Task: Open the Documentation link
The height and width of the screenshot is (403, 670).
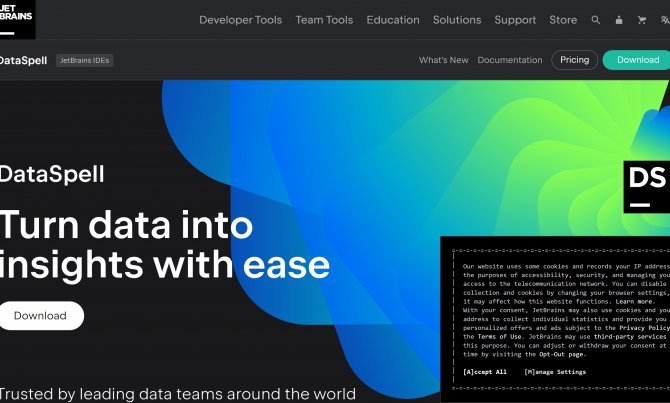Action: 510,60
